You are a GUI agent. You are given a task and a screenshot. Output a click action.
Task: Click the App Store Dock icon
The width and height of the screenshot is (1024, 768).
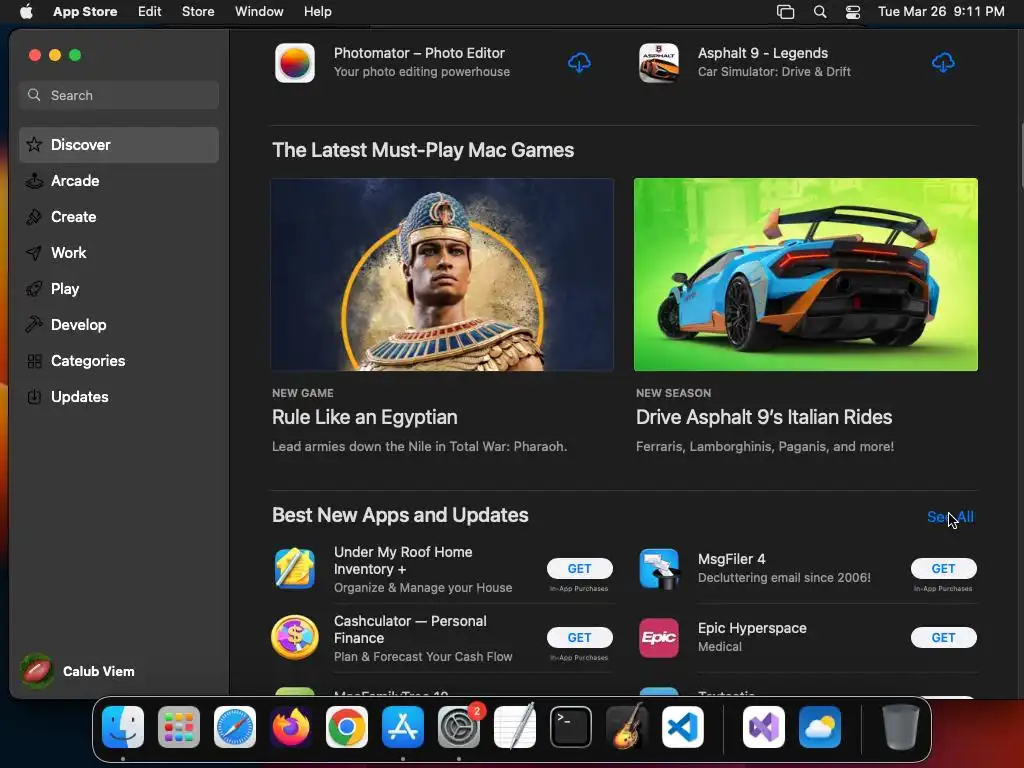[403, 727]
